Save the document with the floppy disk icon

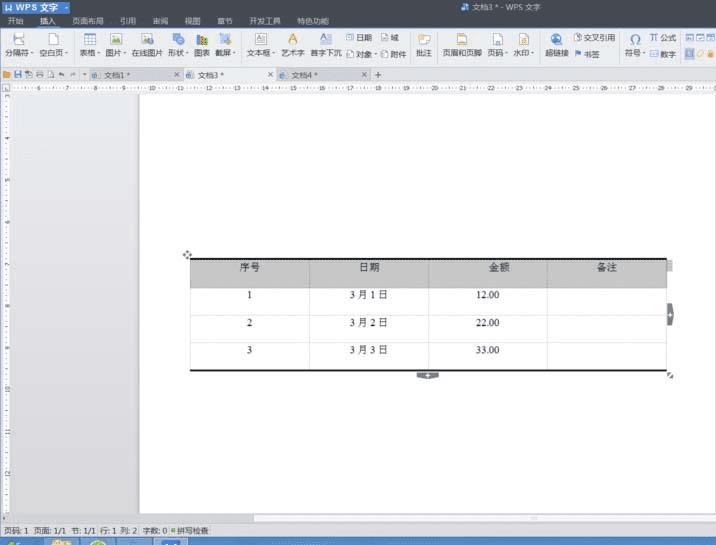coord(18,74)
